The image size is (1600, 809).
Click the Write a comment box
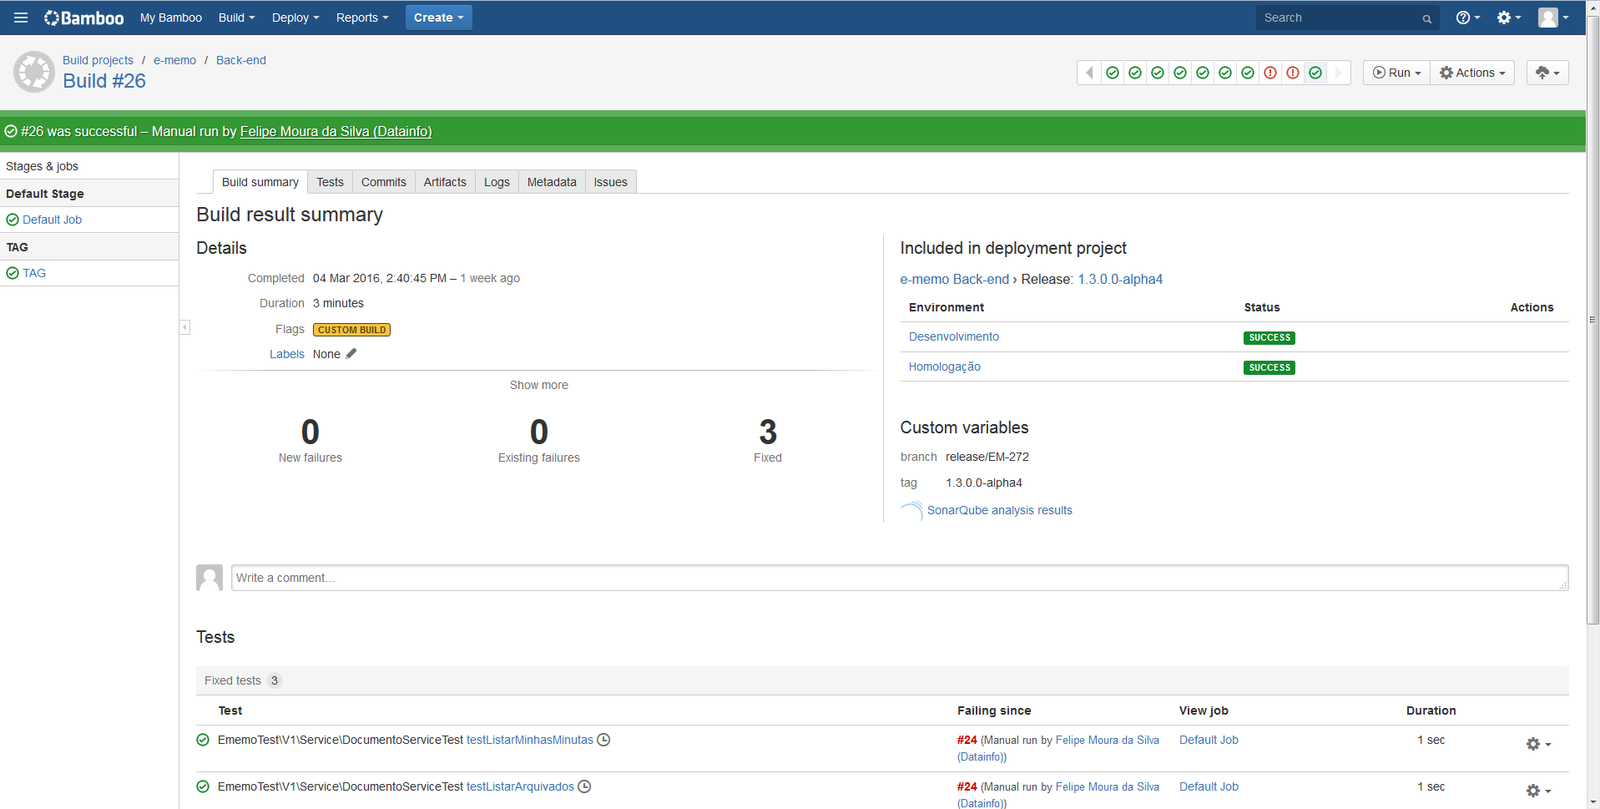click(x=900, y=578)
